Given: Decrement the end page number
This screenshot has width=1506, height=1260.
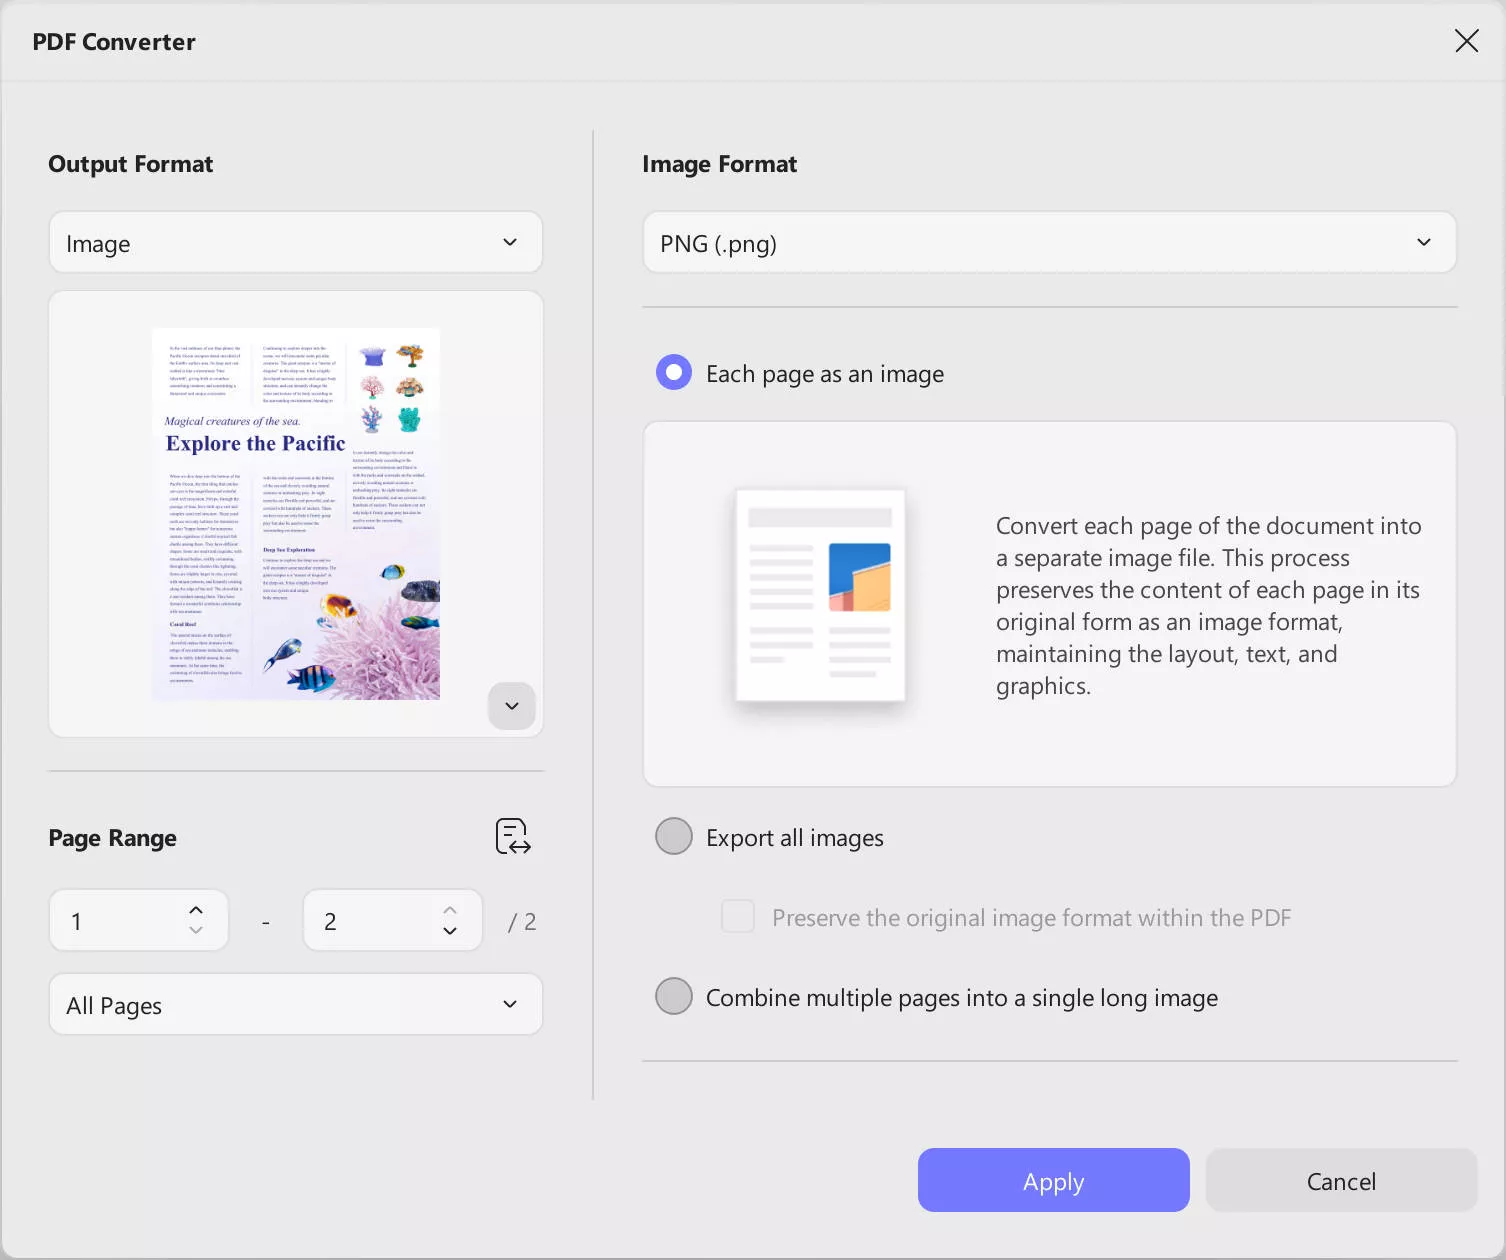Looking at the screenshot, I should pyautogui.click(x=450, y=931).
